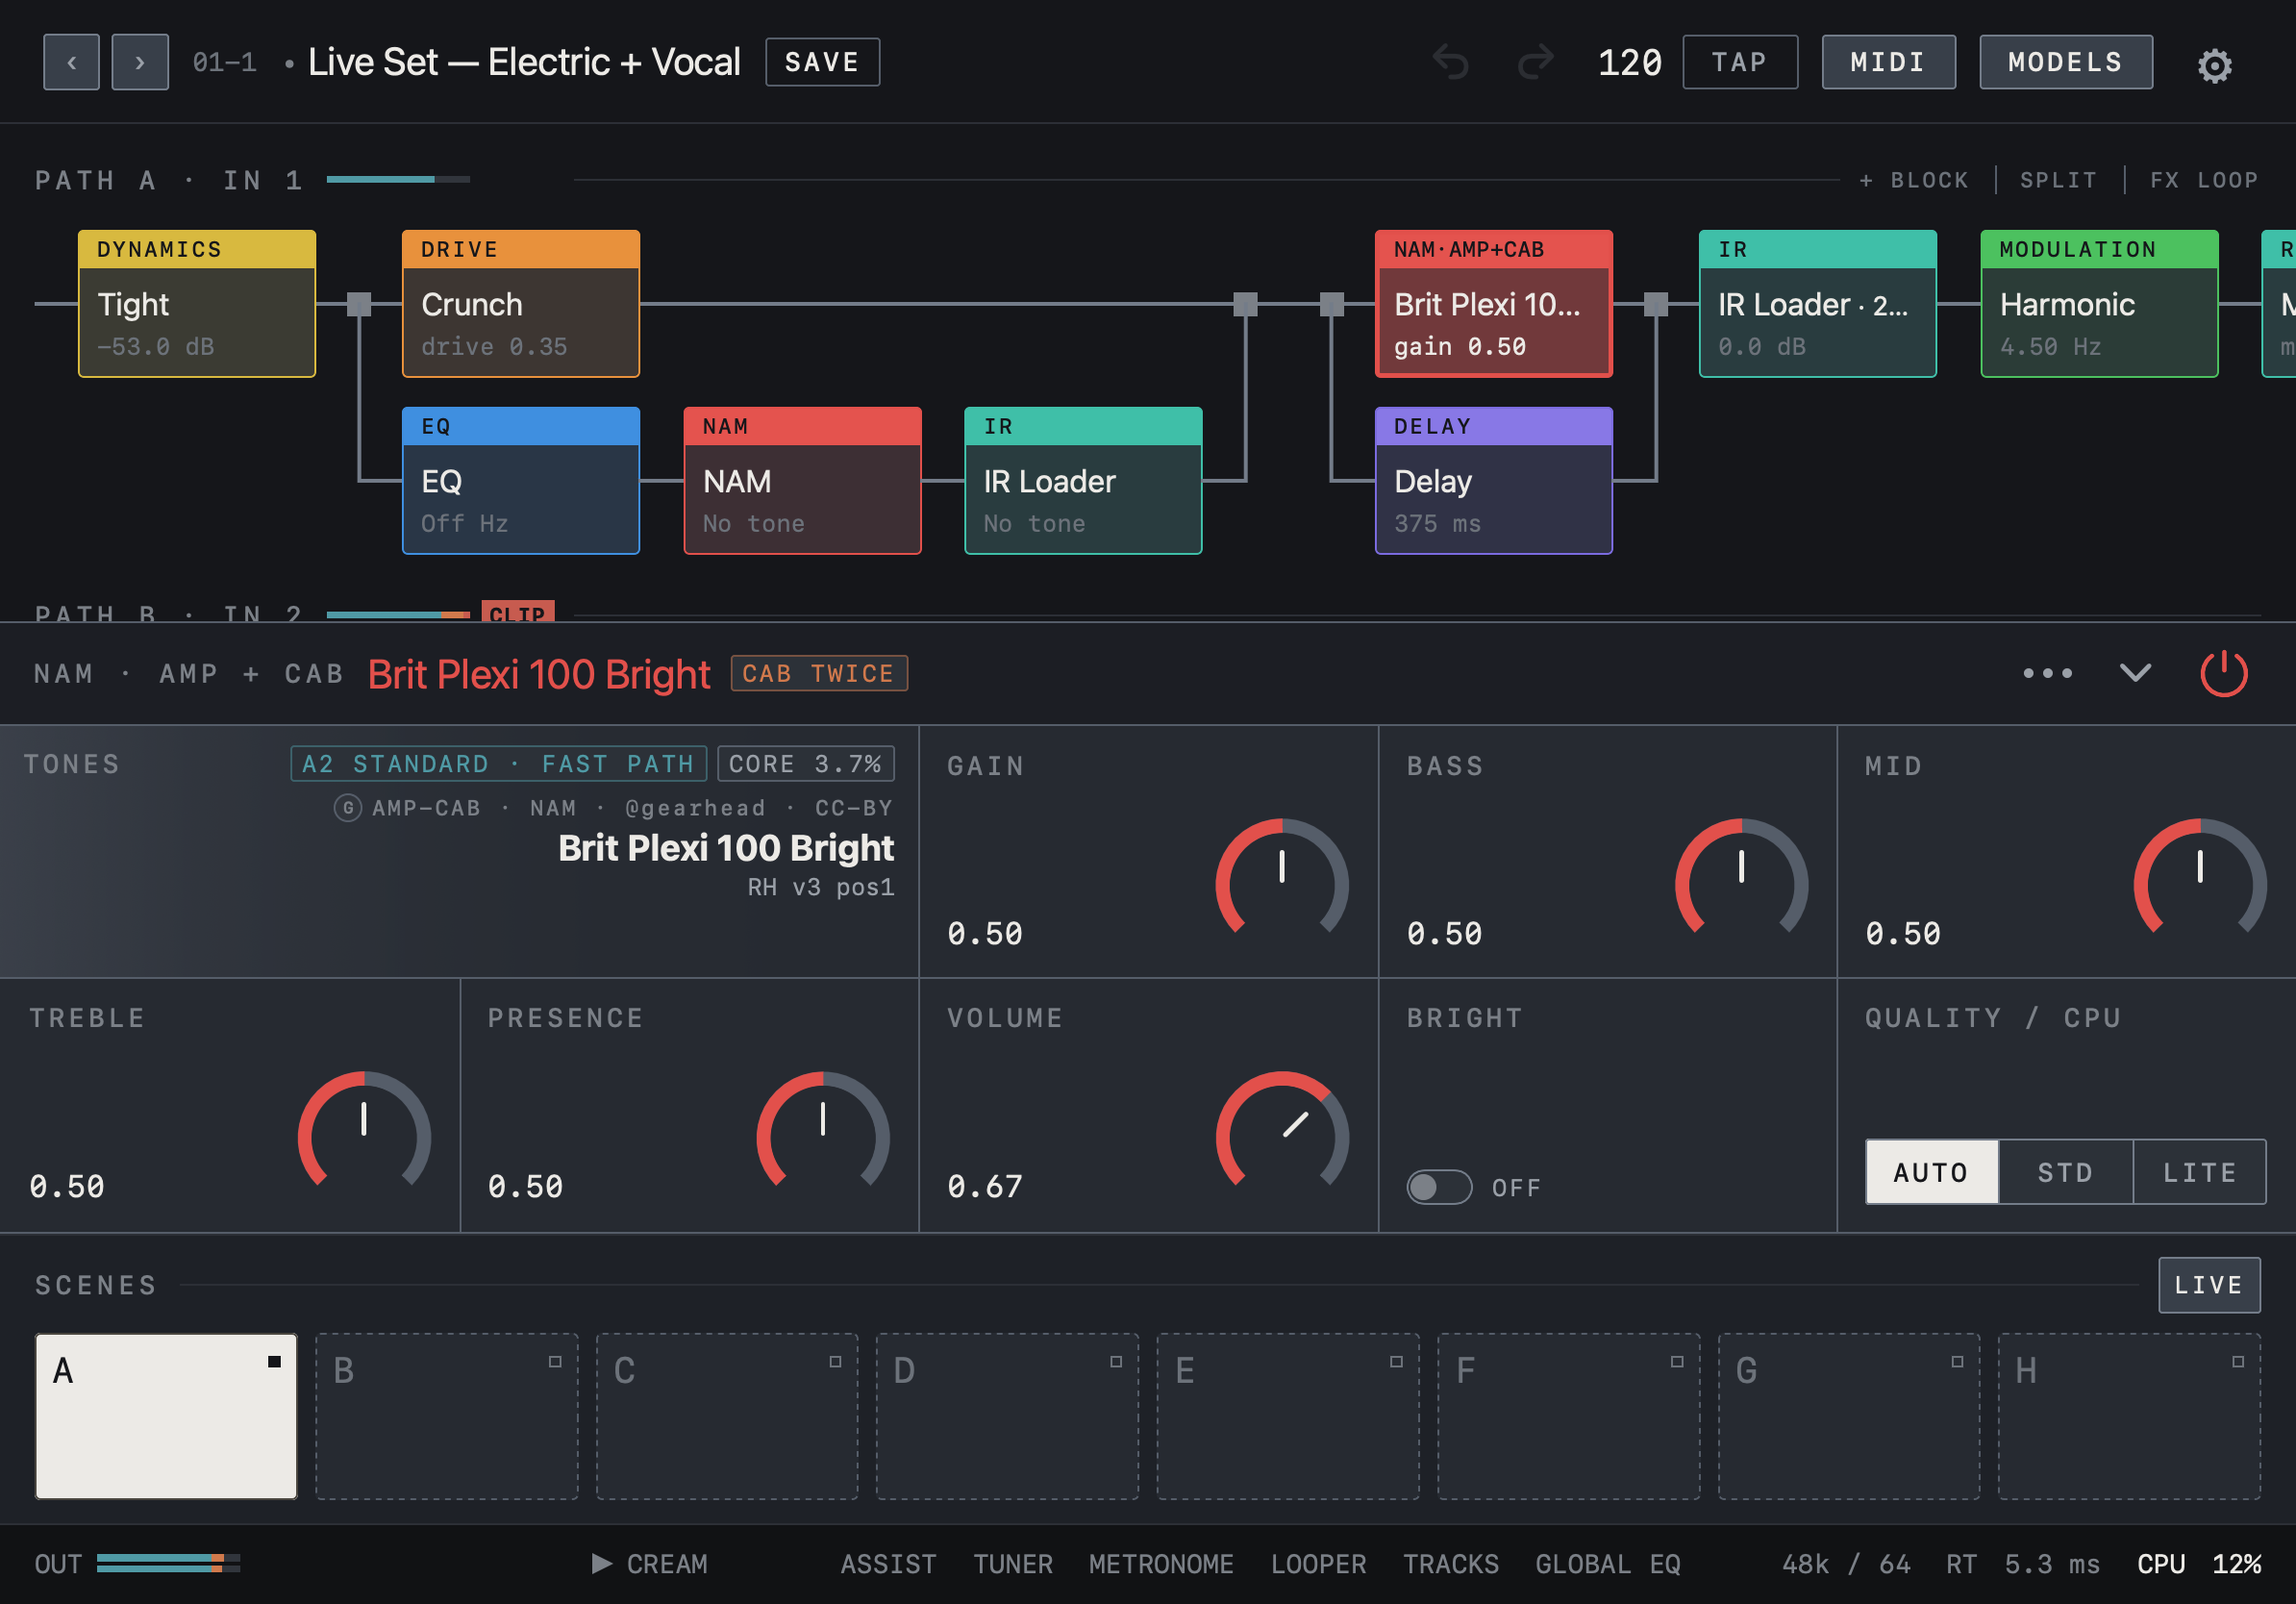The image size is (2296, 1604).
Task: Click the node after Brit Plexi block
Action: click(1656, 304)
